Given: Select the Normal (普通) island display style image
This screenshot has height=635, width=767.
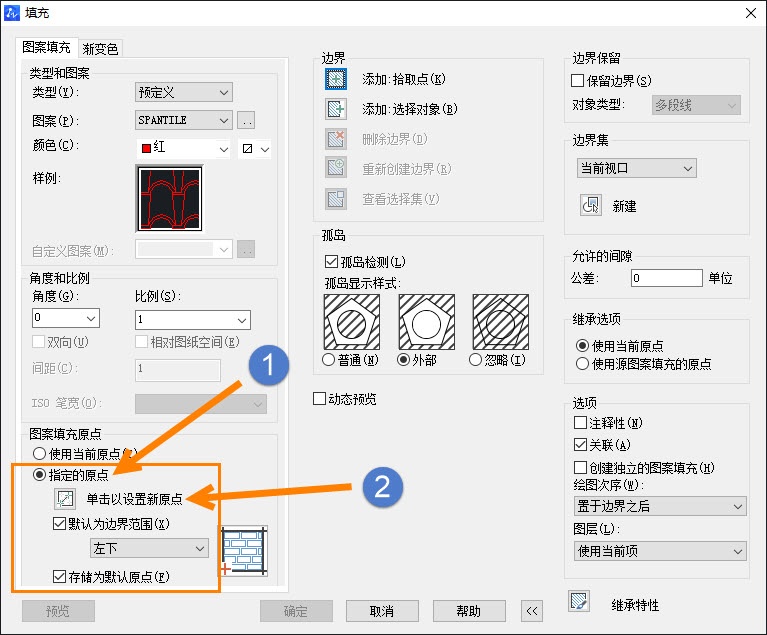Looking at the screenshot, I should click(352, 322).
